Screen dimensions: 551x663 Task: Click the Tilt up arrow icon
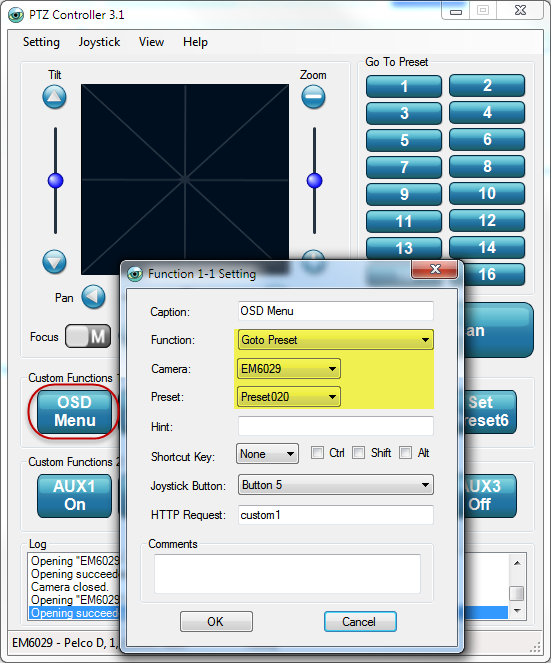pos(54,97)
